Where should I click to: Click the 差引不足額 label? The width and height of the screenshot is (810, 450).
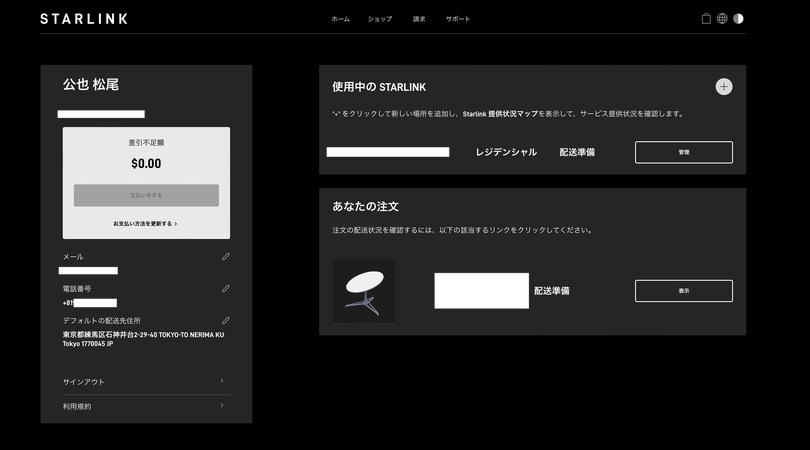pos(146,143)
